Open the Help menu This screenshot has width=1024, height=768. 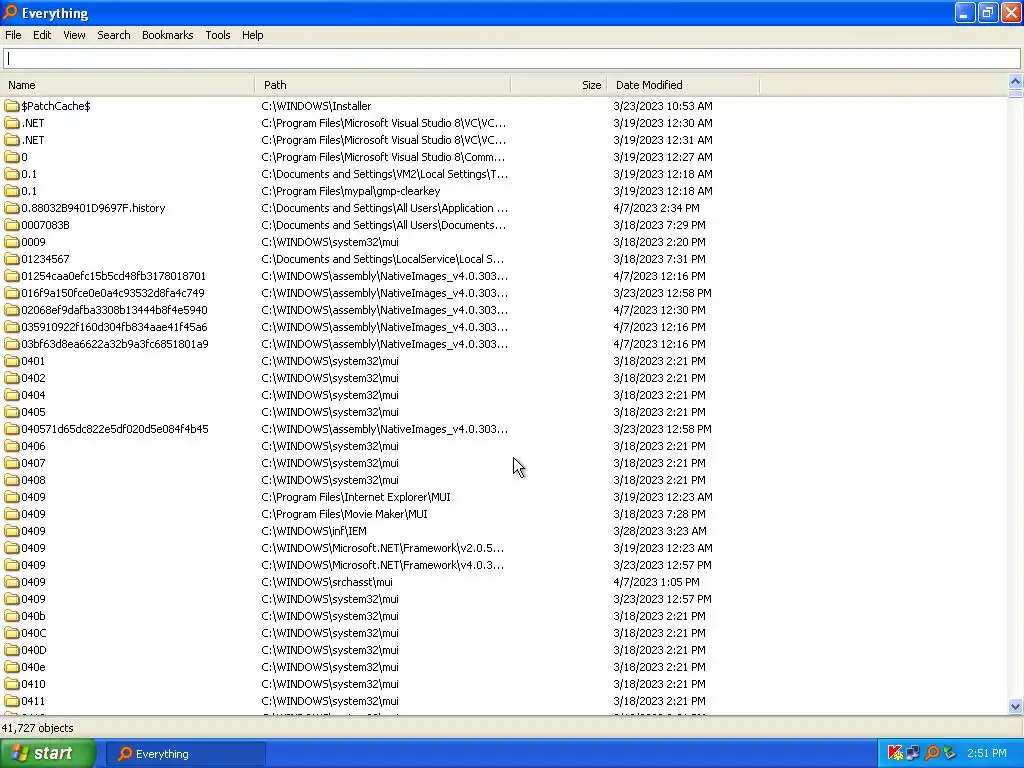coord(252,35)
